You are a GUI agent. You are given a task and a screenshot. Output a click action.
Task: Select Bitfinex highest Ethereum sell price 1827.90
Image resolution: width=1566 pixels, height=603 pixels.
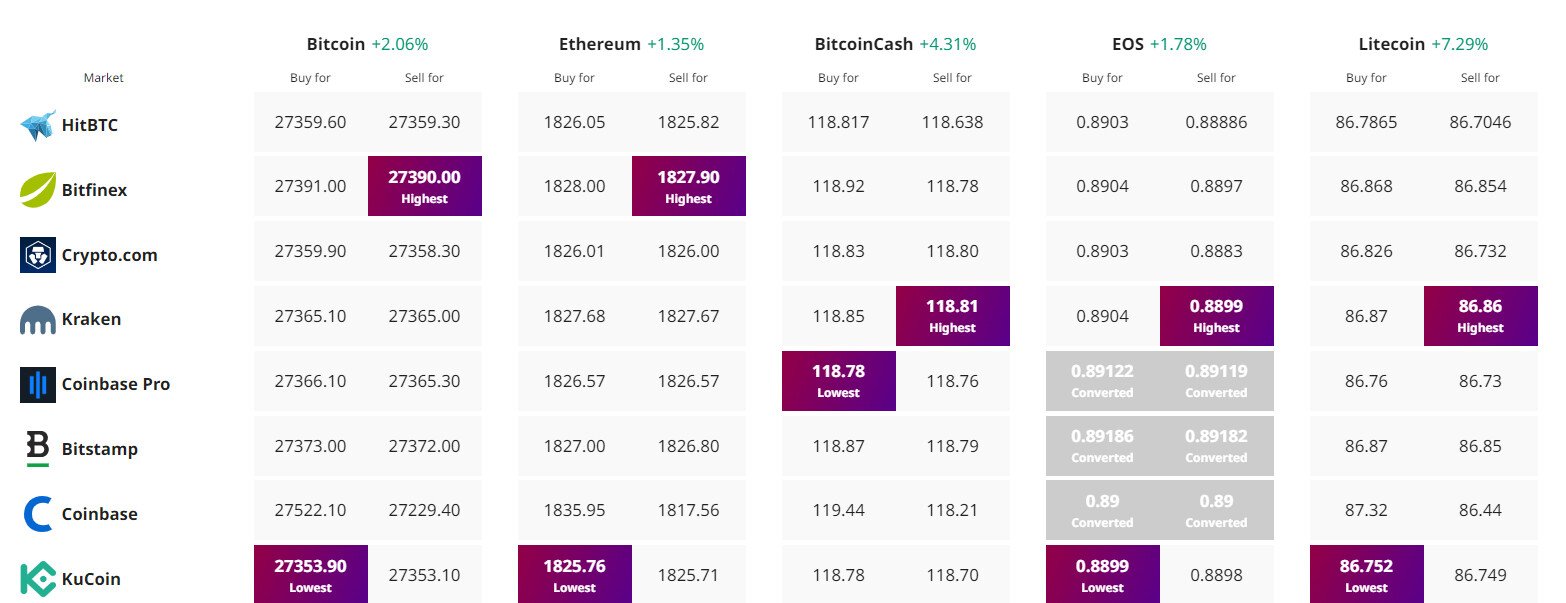pos(689,186)
